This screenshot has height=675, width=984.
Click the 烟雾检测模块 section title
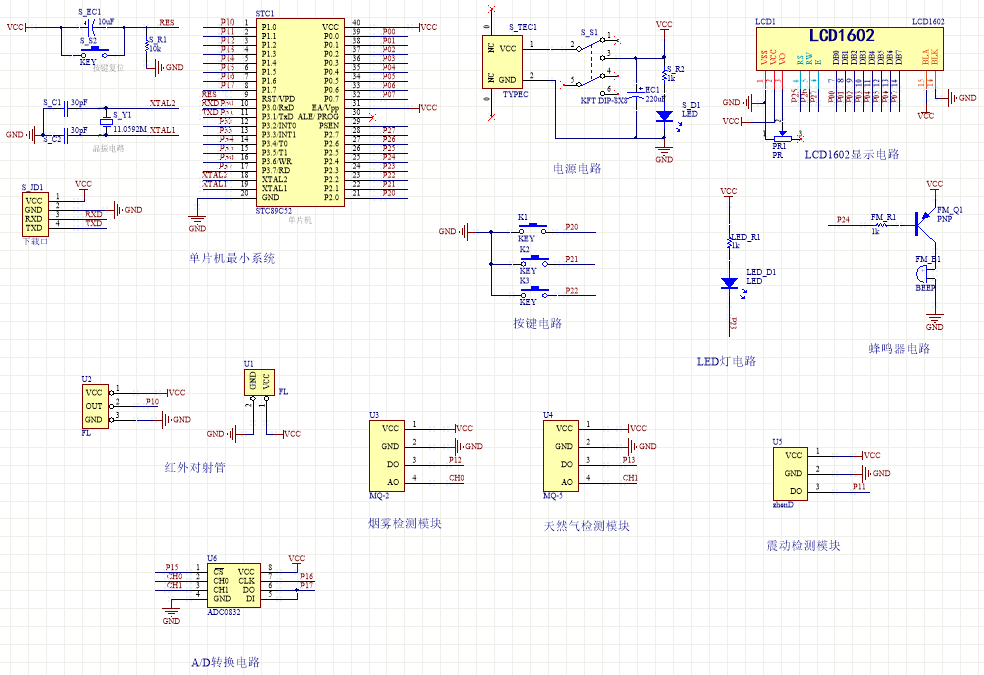click(x=405, y=523)
